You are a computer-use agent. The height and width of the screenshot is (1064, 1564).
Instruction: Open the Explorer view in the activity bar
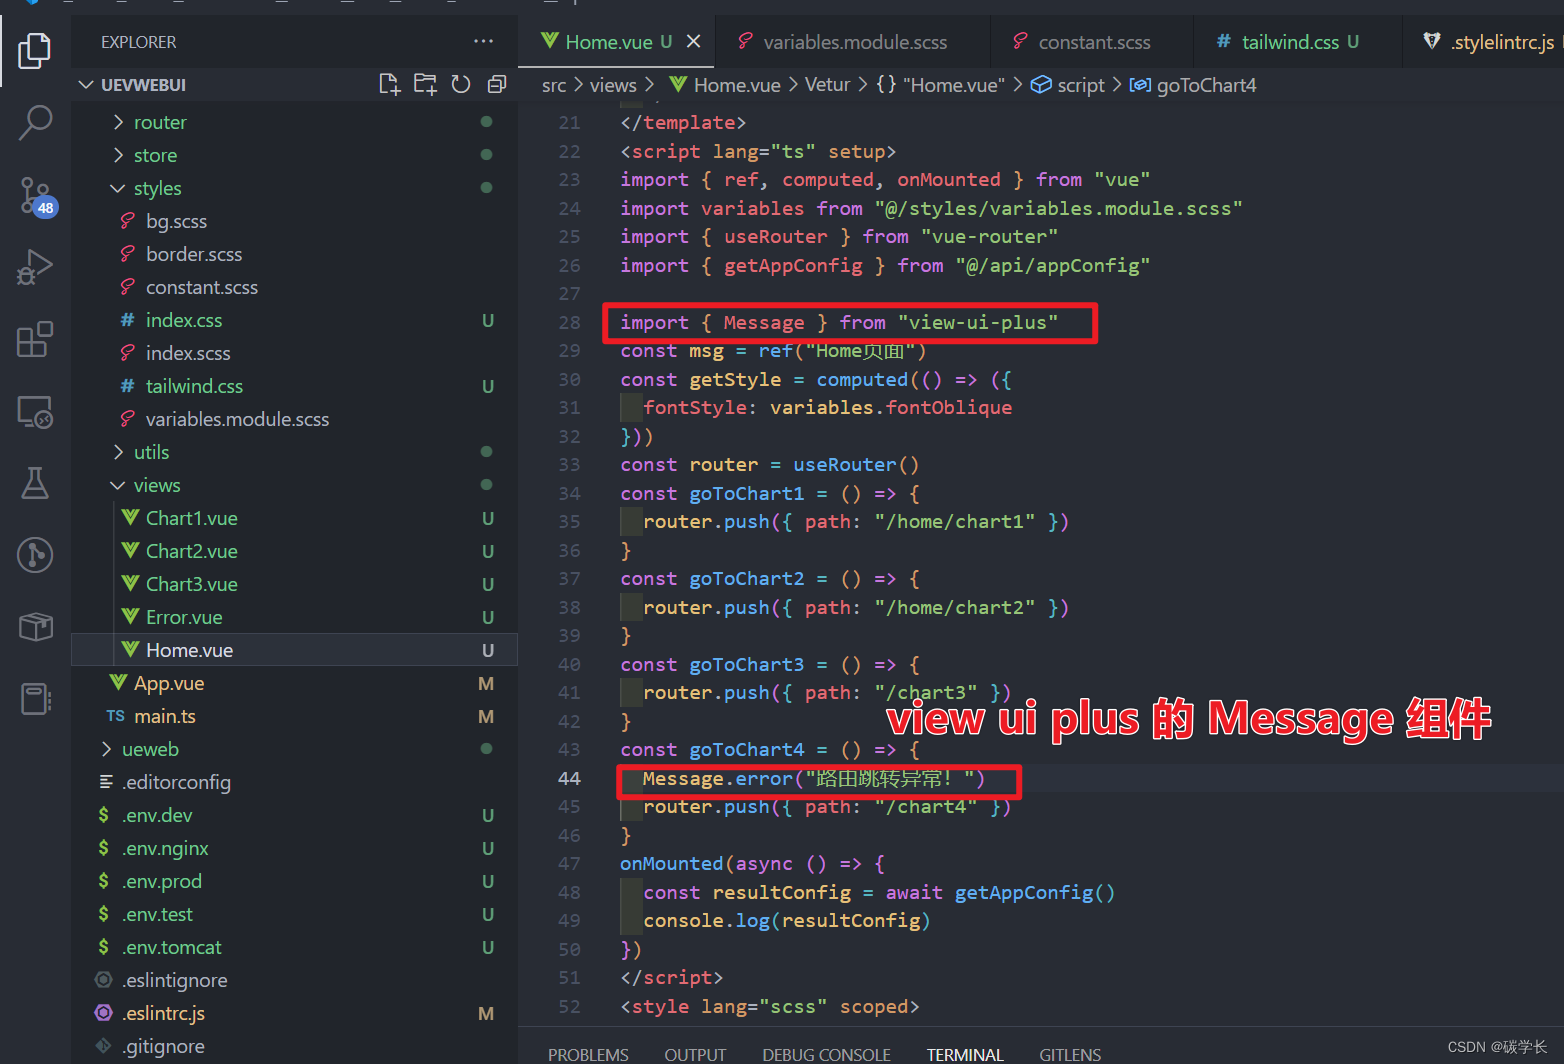tap(35, 50)
